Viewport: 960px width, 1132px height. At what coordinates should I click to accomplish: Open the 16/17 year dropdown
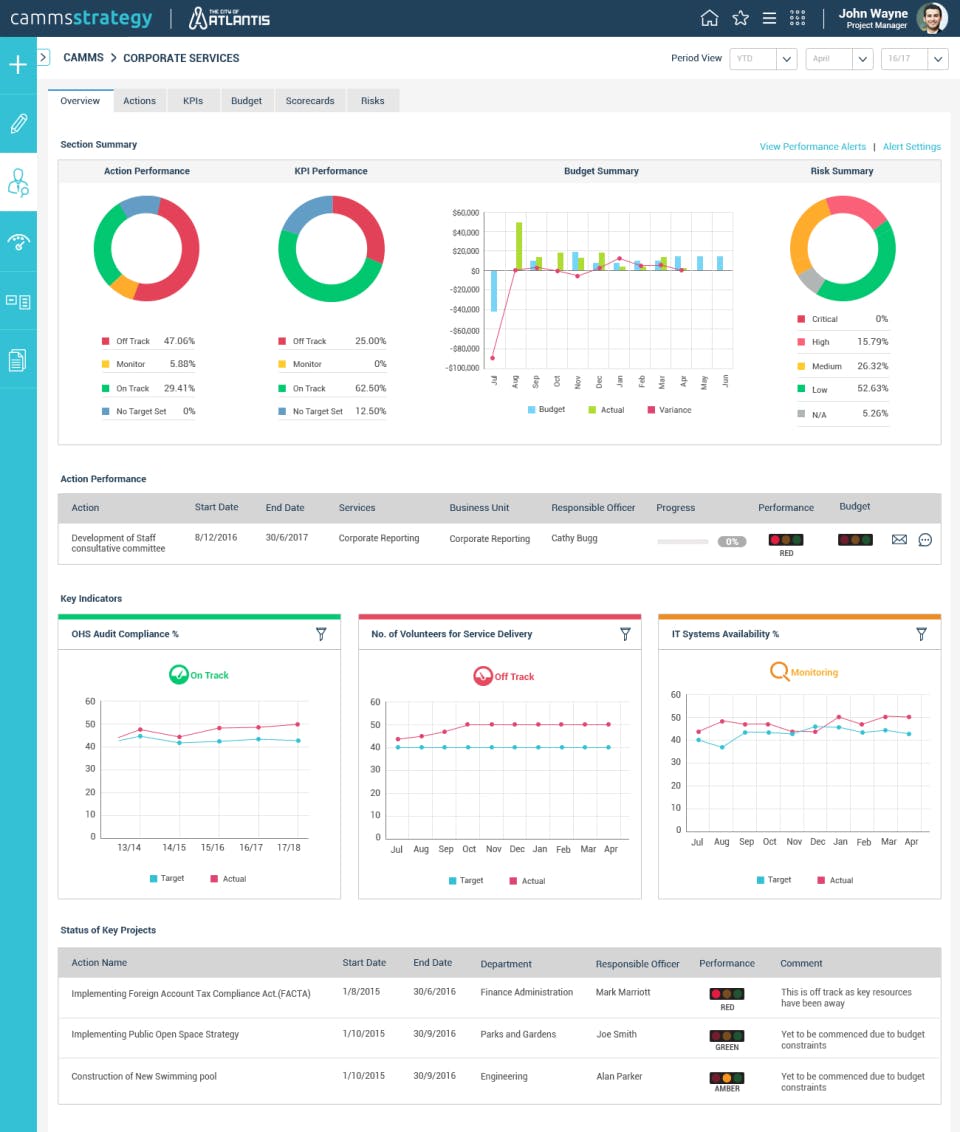point(915,58)
